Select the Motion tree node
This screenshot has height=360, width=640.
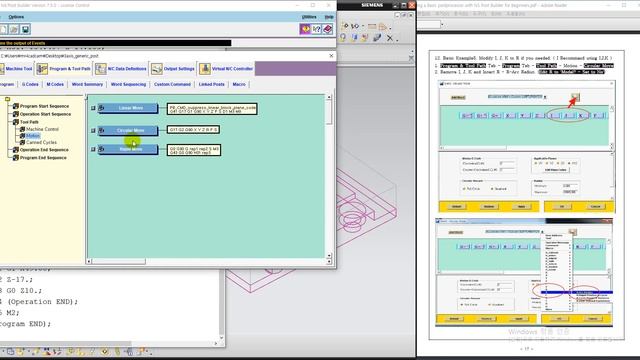33,136
